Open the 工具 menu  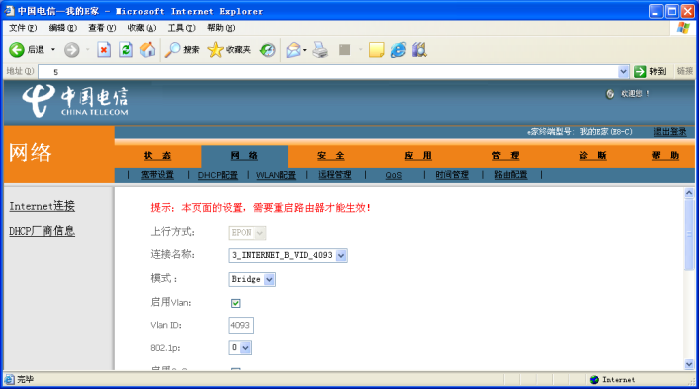[181, 28]
